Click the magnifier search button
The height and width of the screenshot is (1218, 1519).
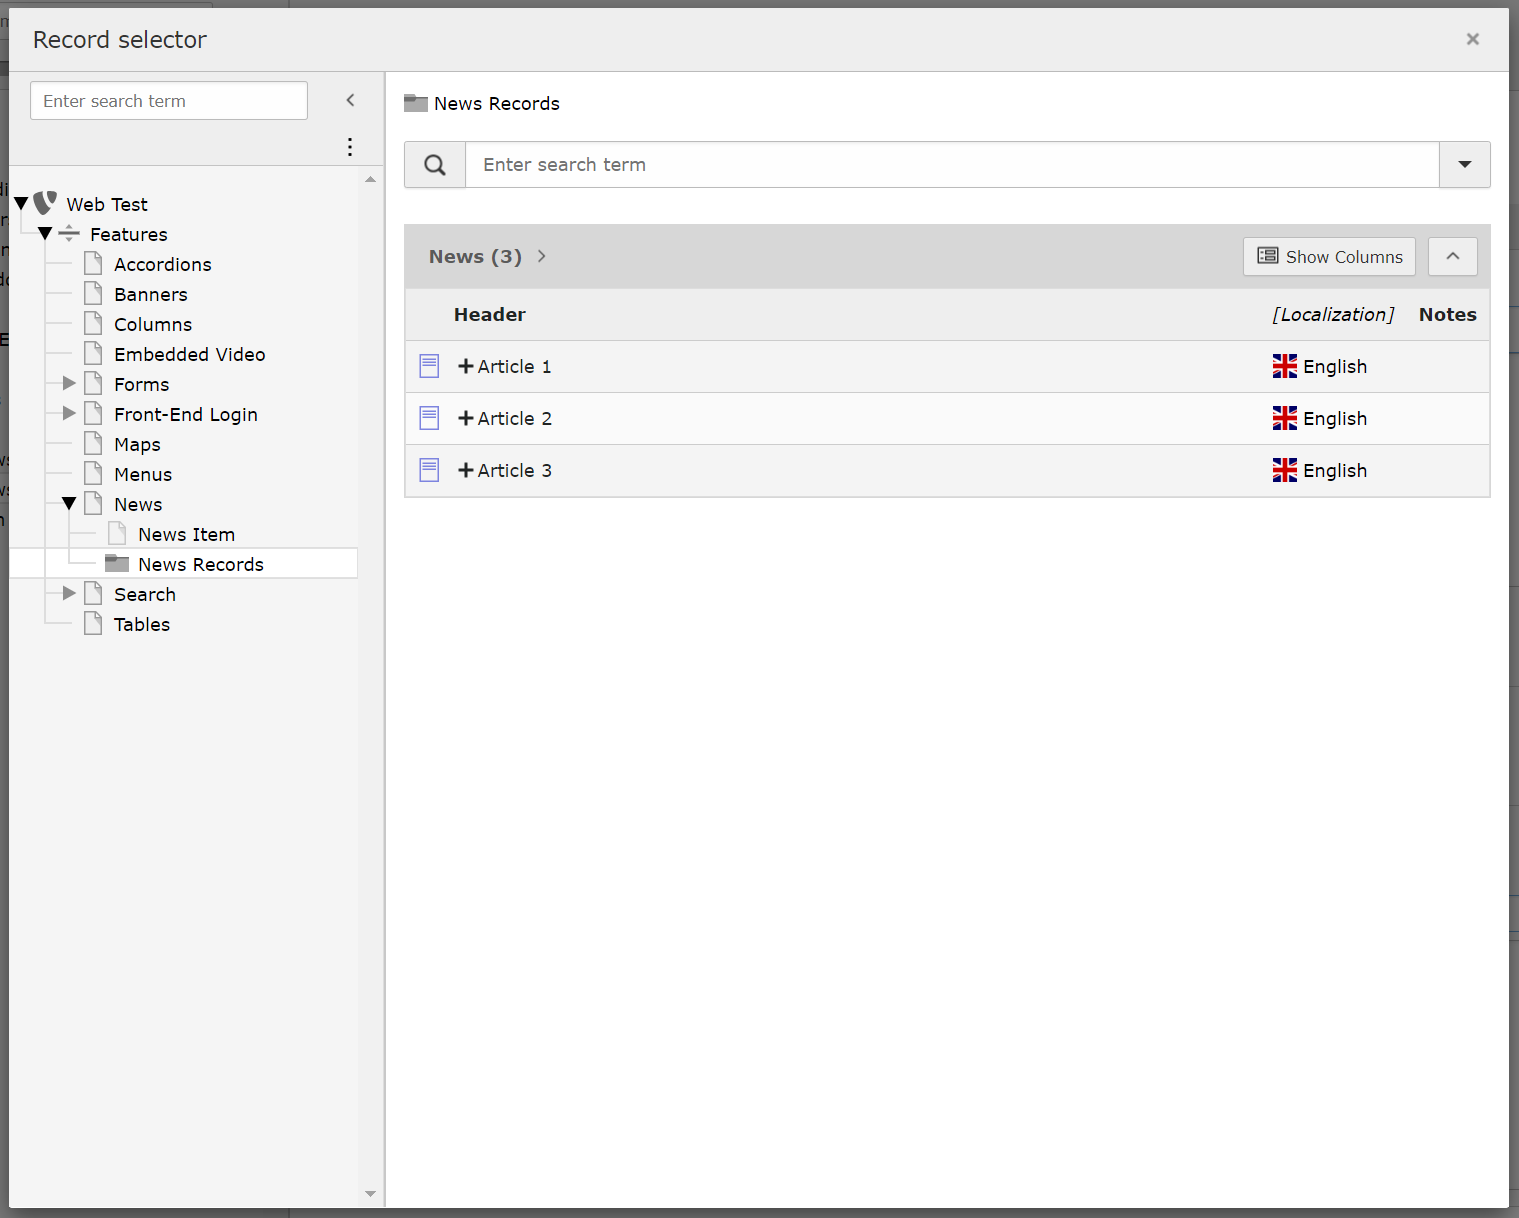pyautogui.click(x=435, y=165)
